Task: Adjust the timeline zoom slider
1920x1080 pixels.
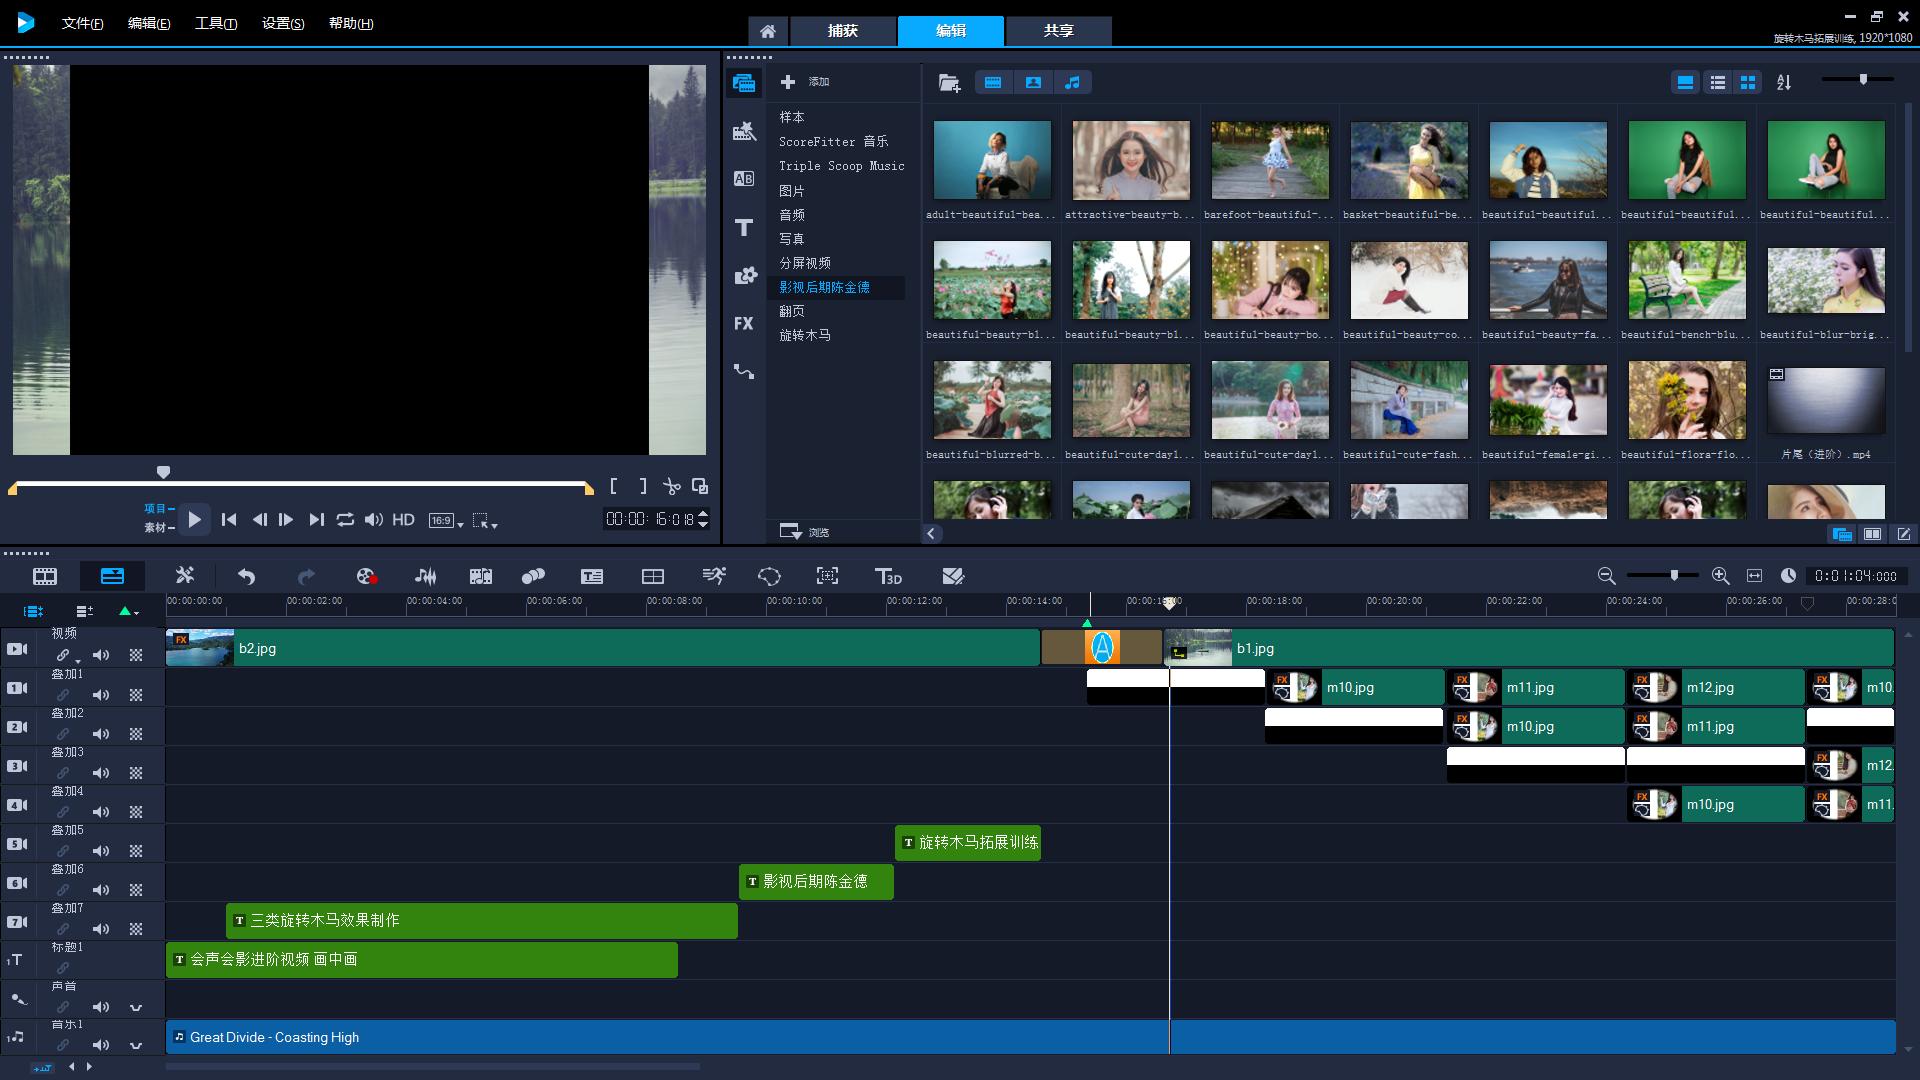Action: coord(1673,575)
